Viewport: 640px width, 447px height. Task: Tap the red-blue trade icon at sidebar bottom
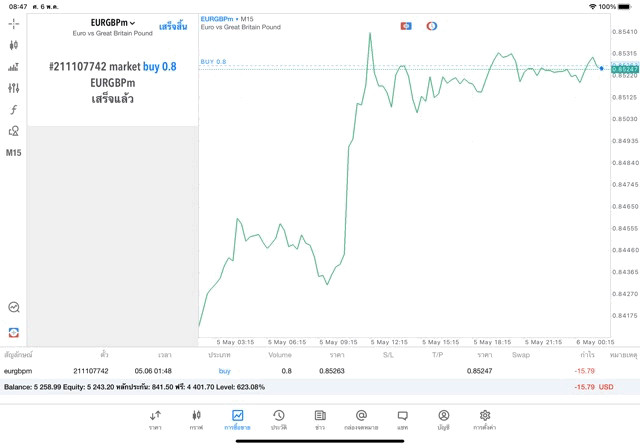13,332
